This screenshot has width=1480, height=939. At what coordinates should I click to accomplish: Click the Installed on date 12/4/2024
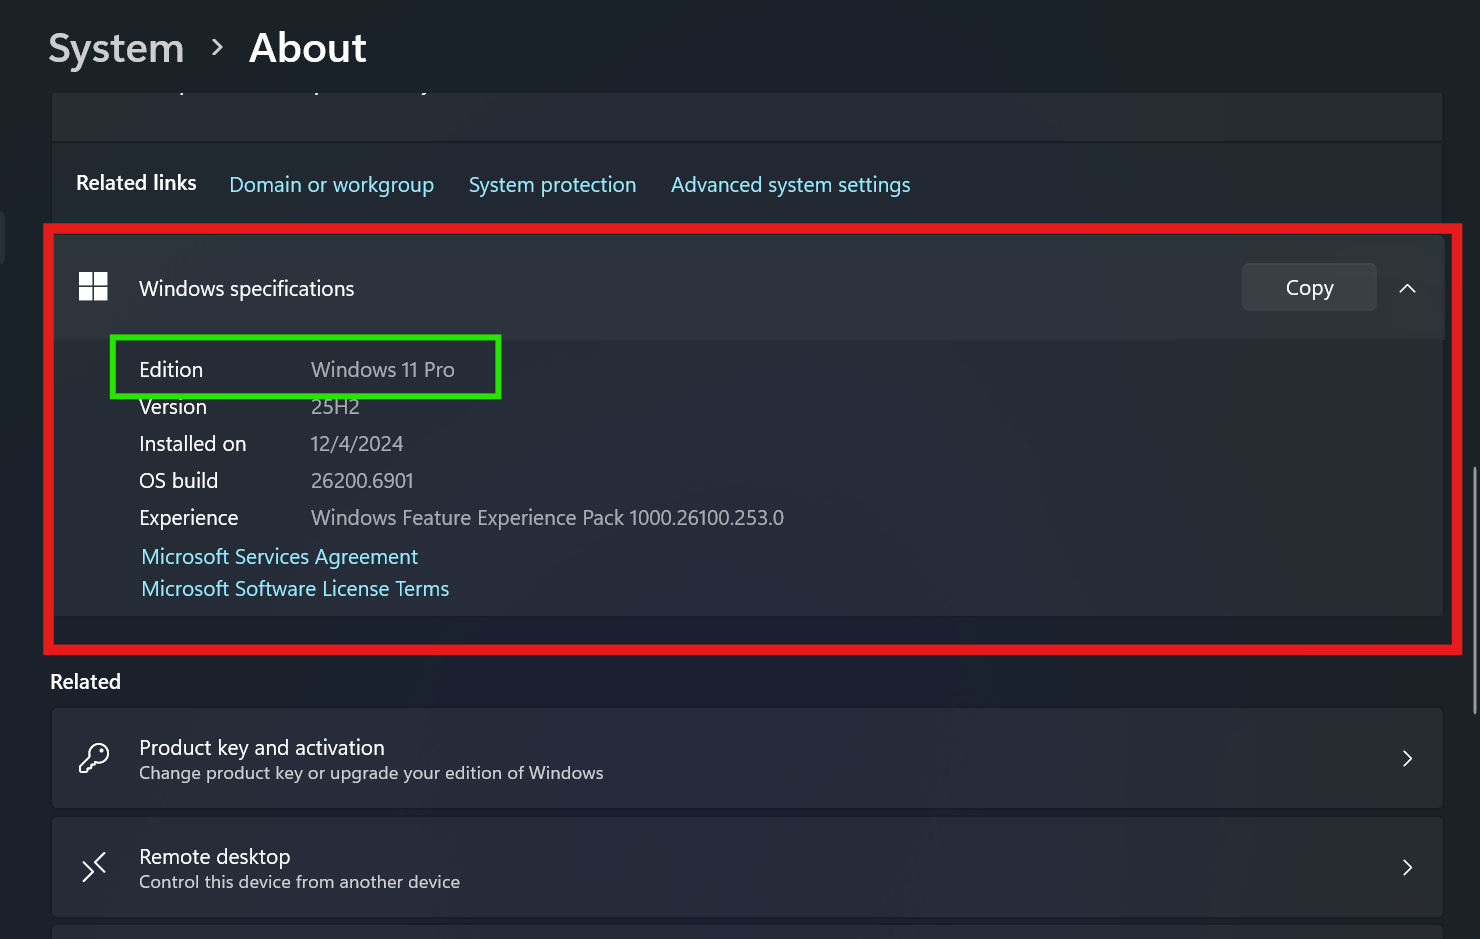(x=357, y=444)
